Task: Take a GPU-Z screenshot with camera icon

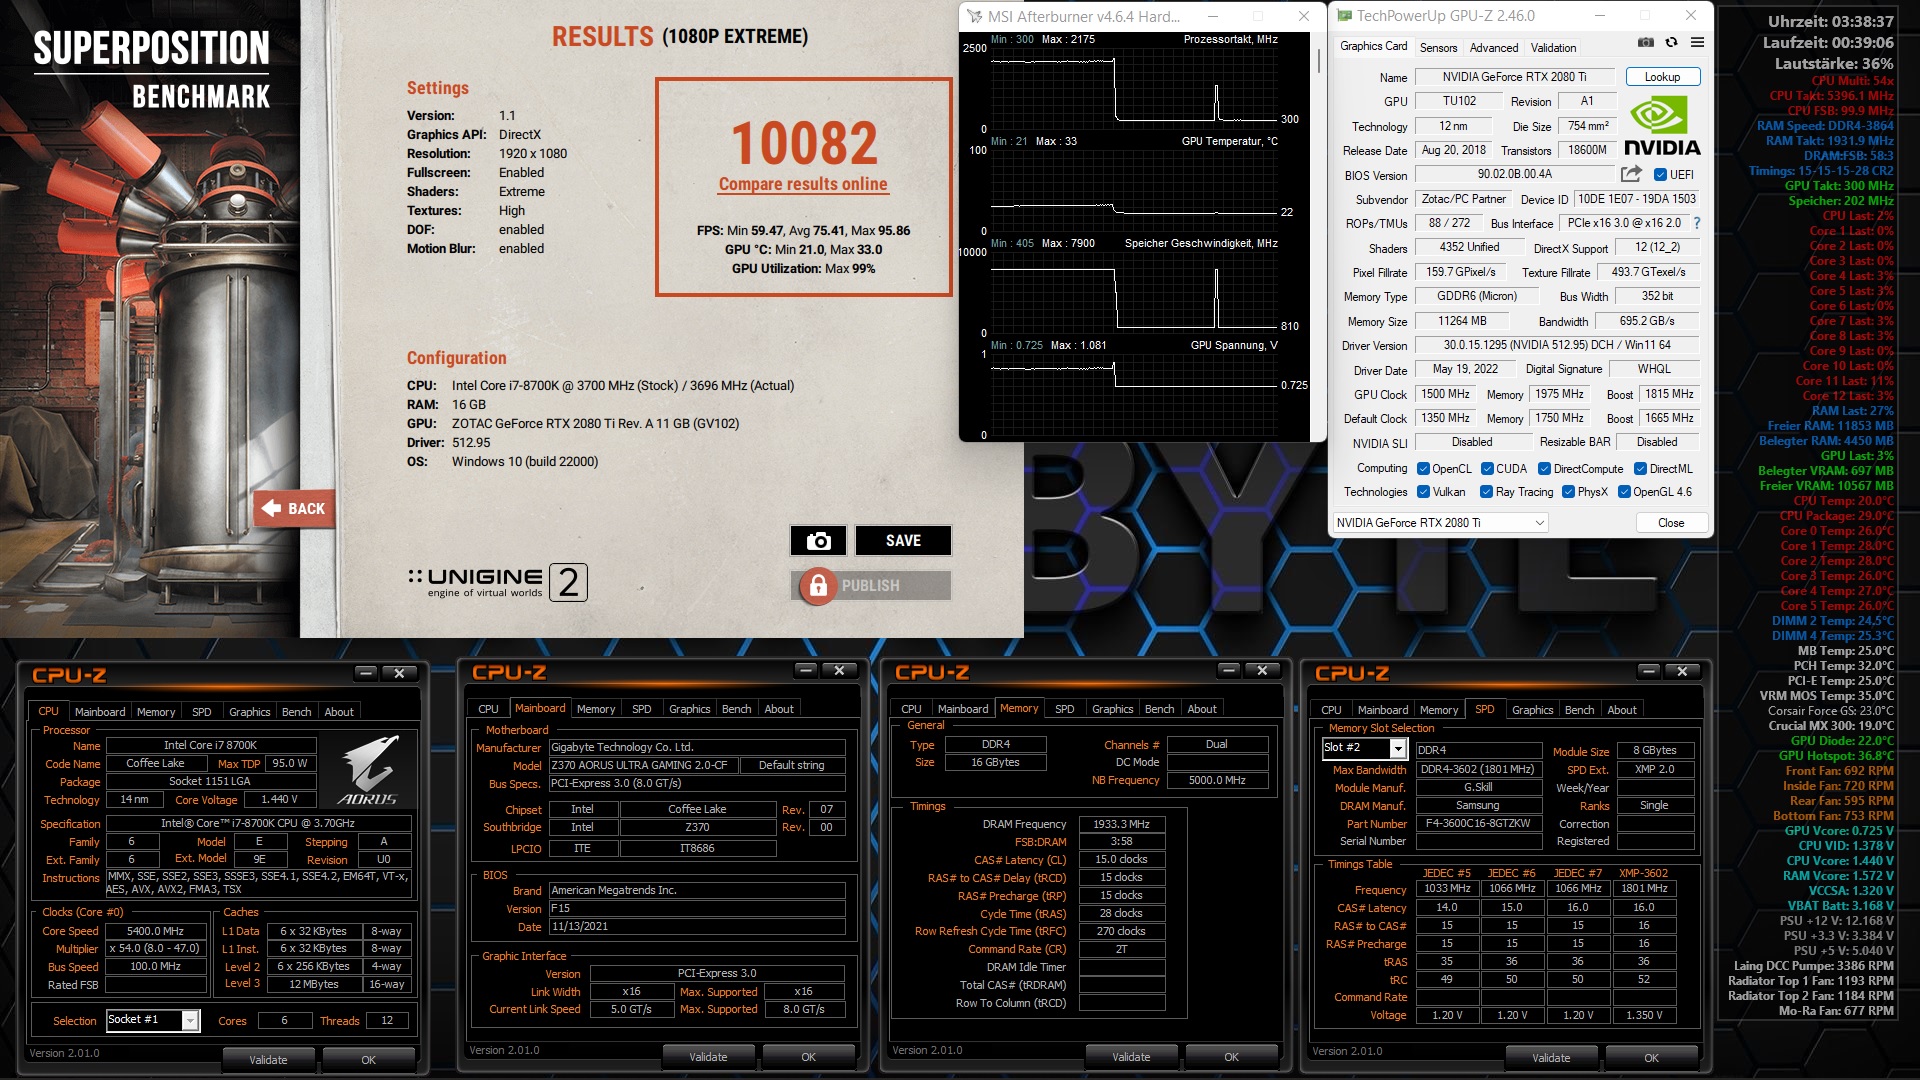Action: pos(1645,43)
